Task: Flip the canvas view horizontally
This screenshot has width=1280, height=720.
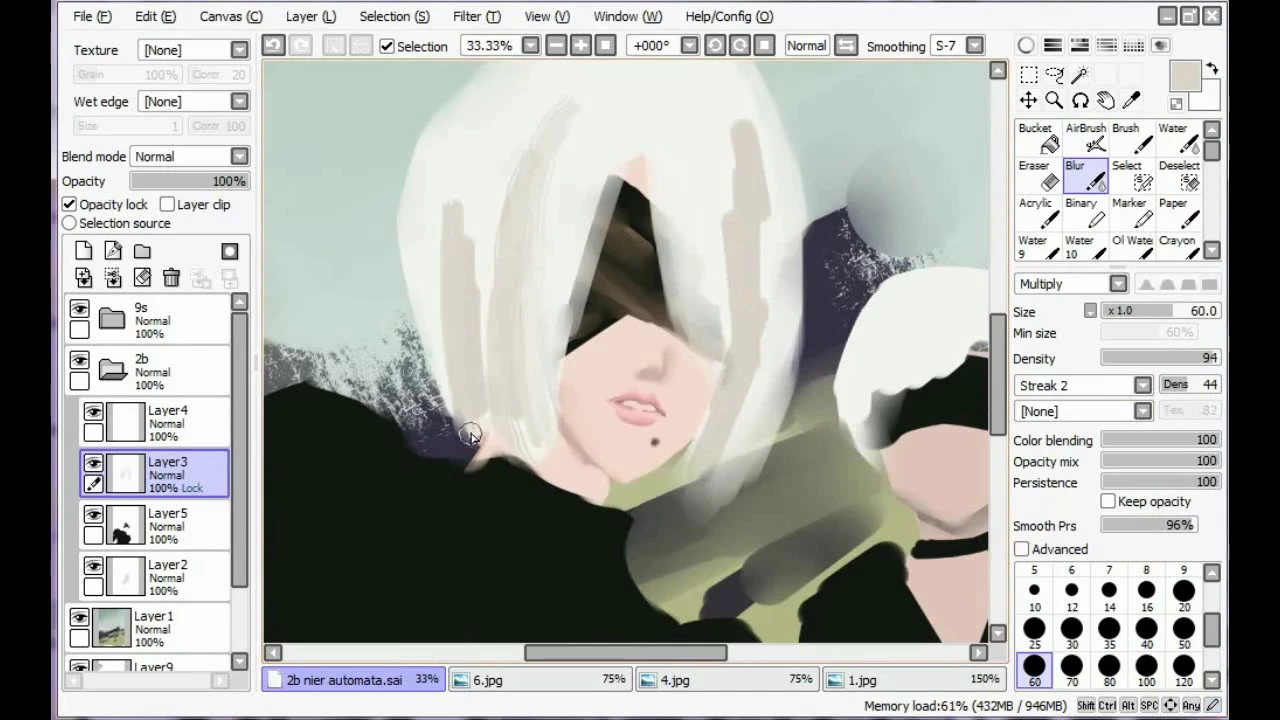Action: tap(846, 45)
